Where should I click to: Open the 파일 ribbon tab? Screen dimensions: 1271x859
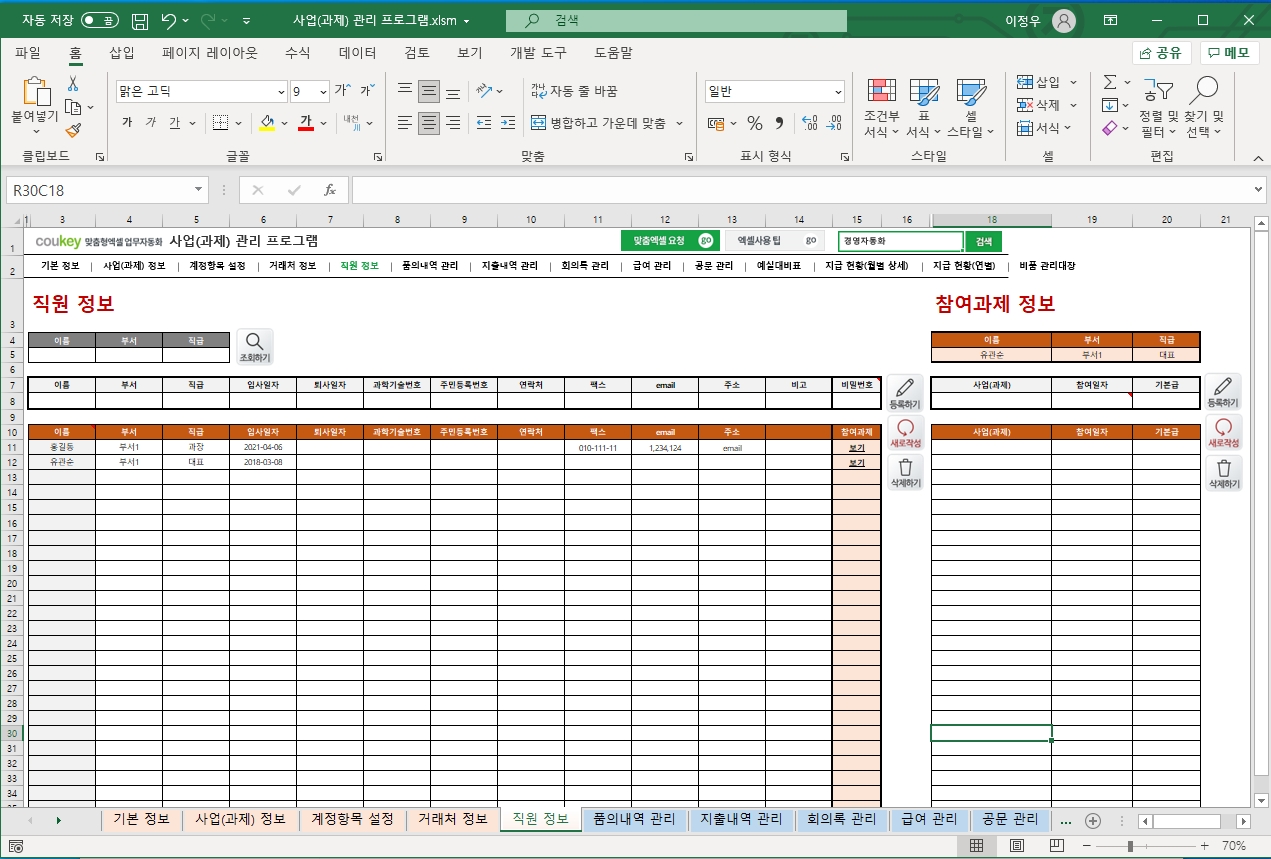tap(28, 53)
